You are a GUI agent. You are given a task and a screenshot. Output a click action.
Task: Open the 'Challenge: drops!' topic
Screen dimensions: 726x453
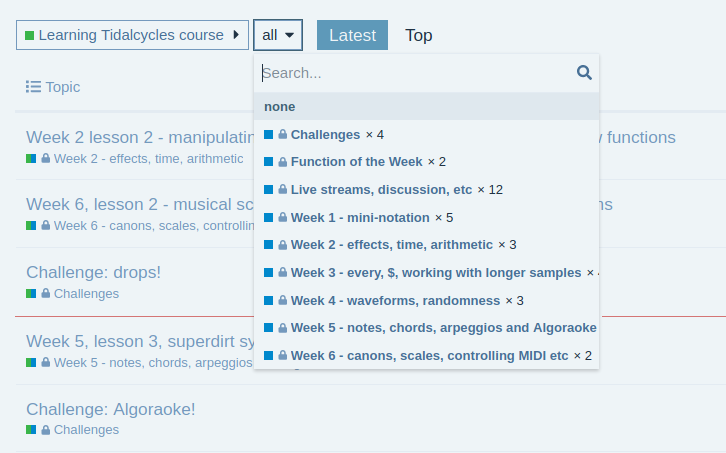pos(94,272)
